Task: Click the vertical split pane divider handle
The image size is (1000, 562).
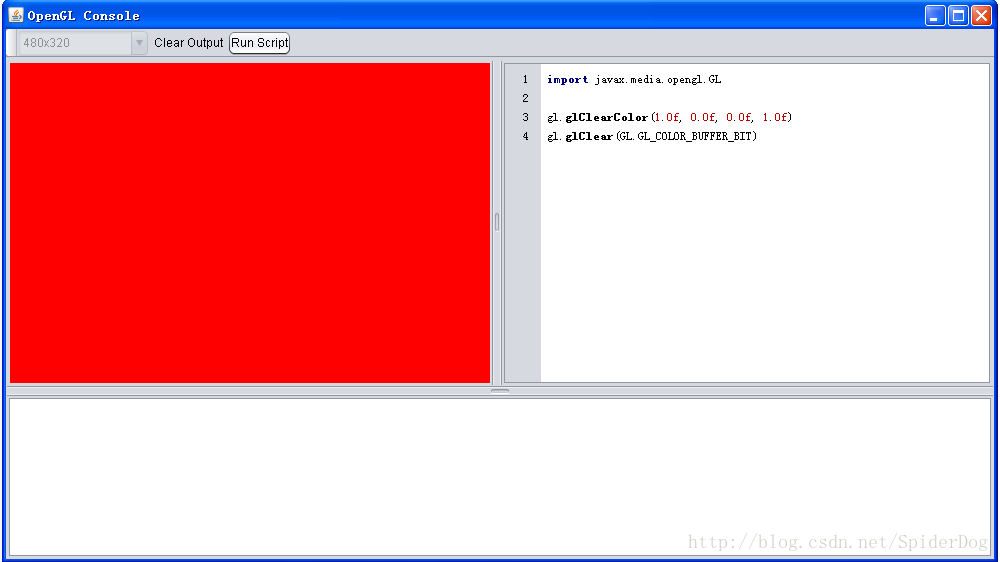Action: 497,222
